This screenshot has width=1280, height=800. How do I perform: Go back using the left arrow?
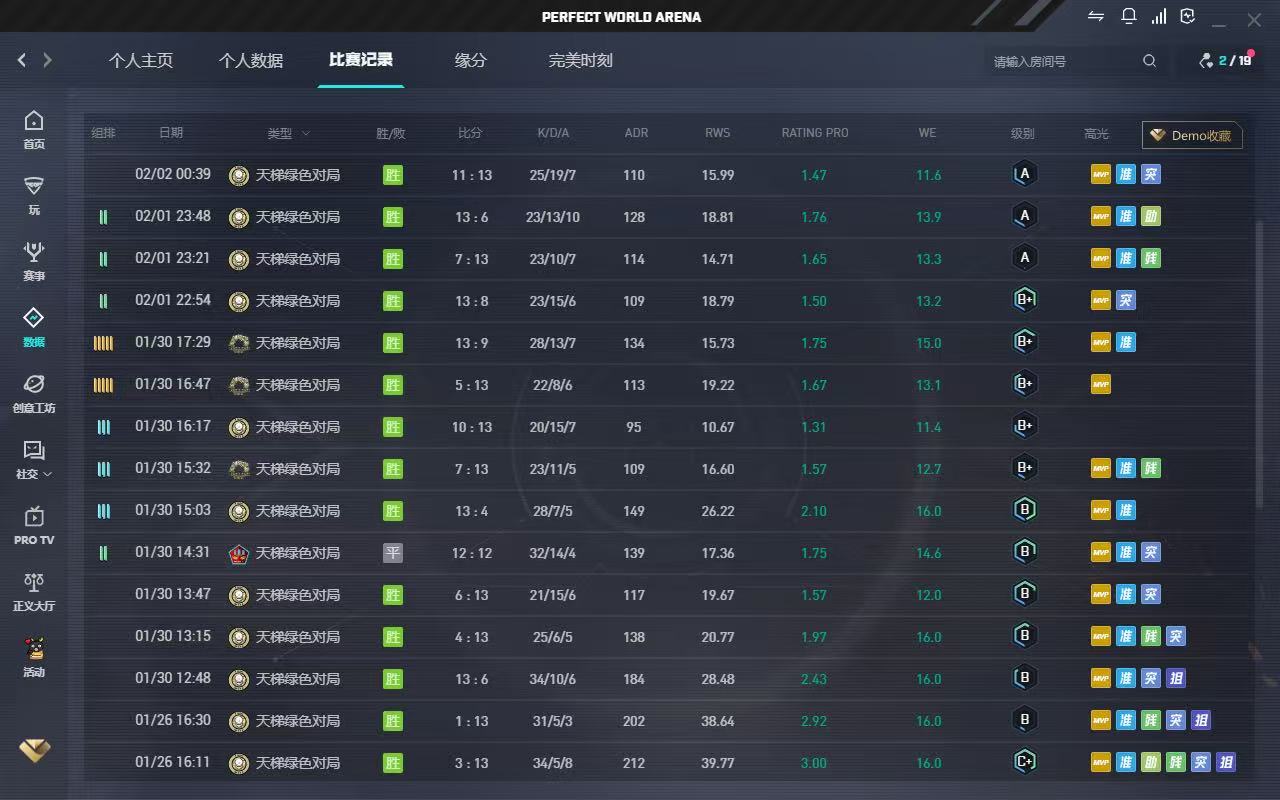pyautogui.click(x=22, y=61)
